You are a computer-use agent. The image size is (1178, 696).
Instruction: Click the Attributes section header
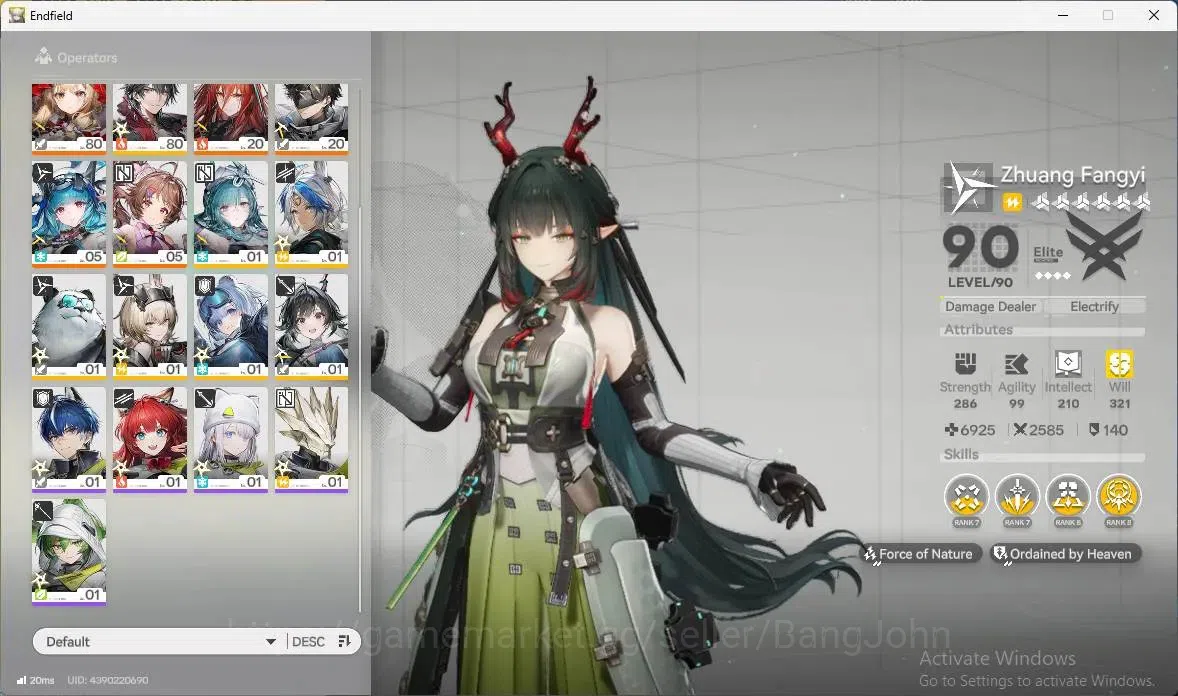click(x=979, y=329)
